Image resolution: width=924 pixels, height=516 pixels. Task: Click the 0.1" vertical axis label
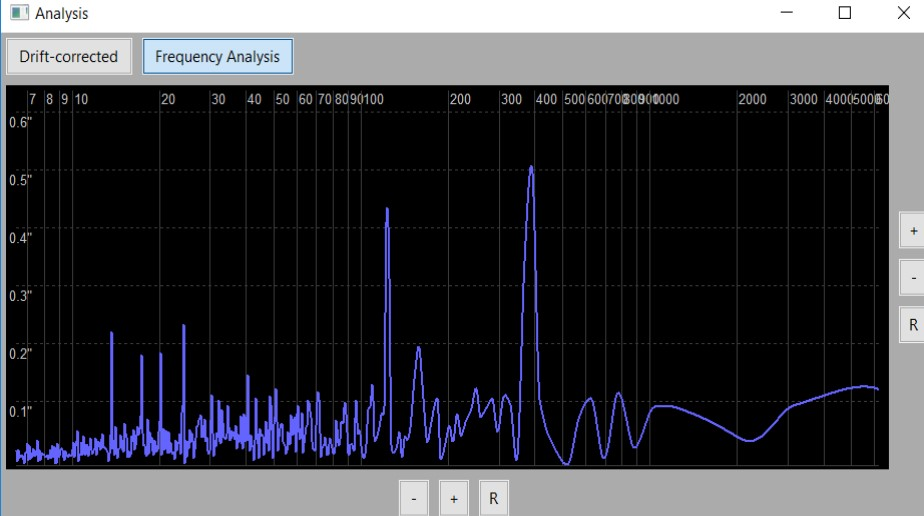[20, 411]
